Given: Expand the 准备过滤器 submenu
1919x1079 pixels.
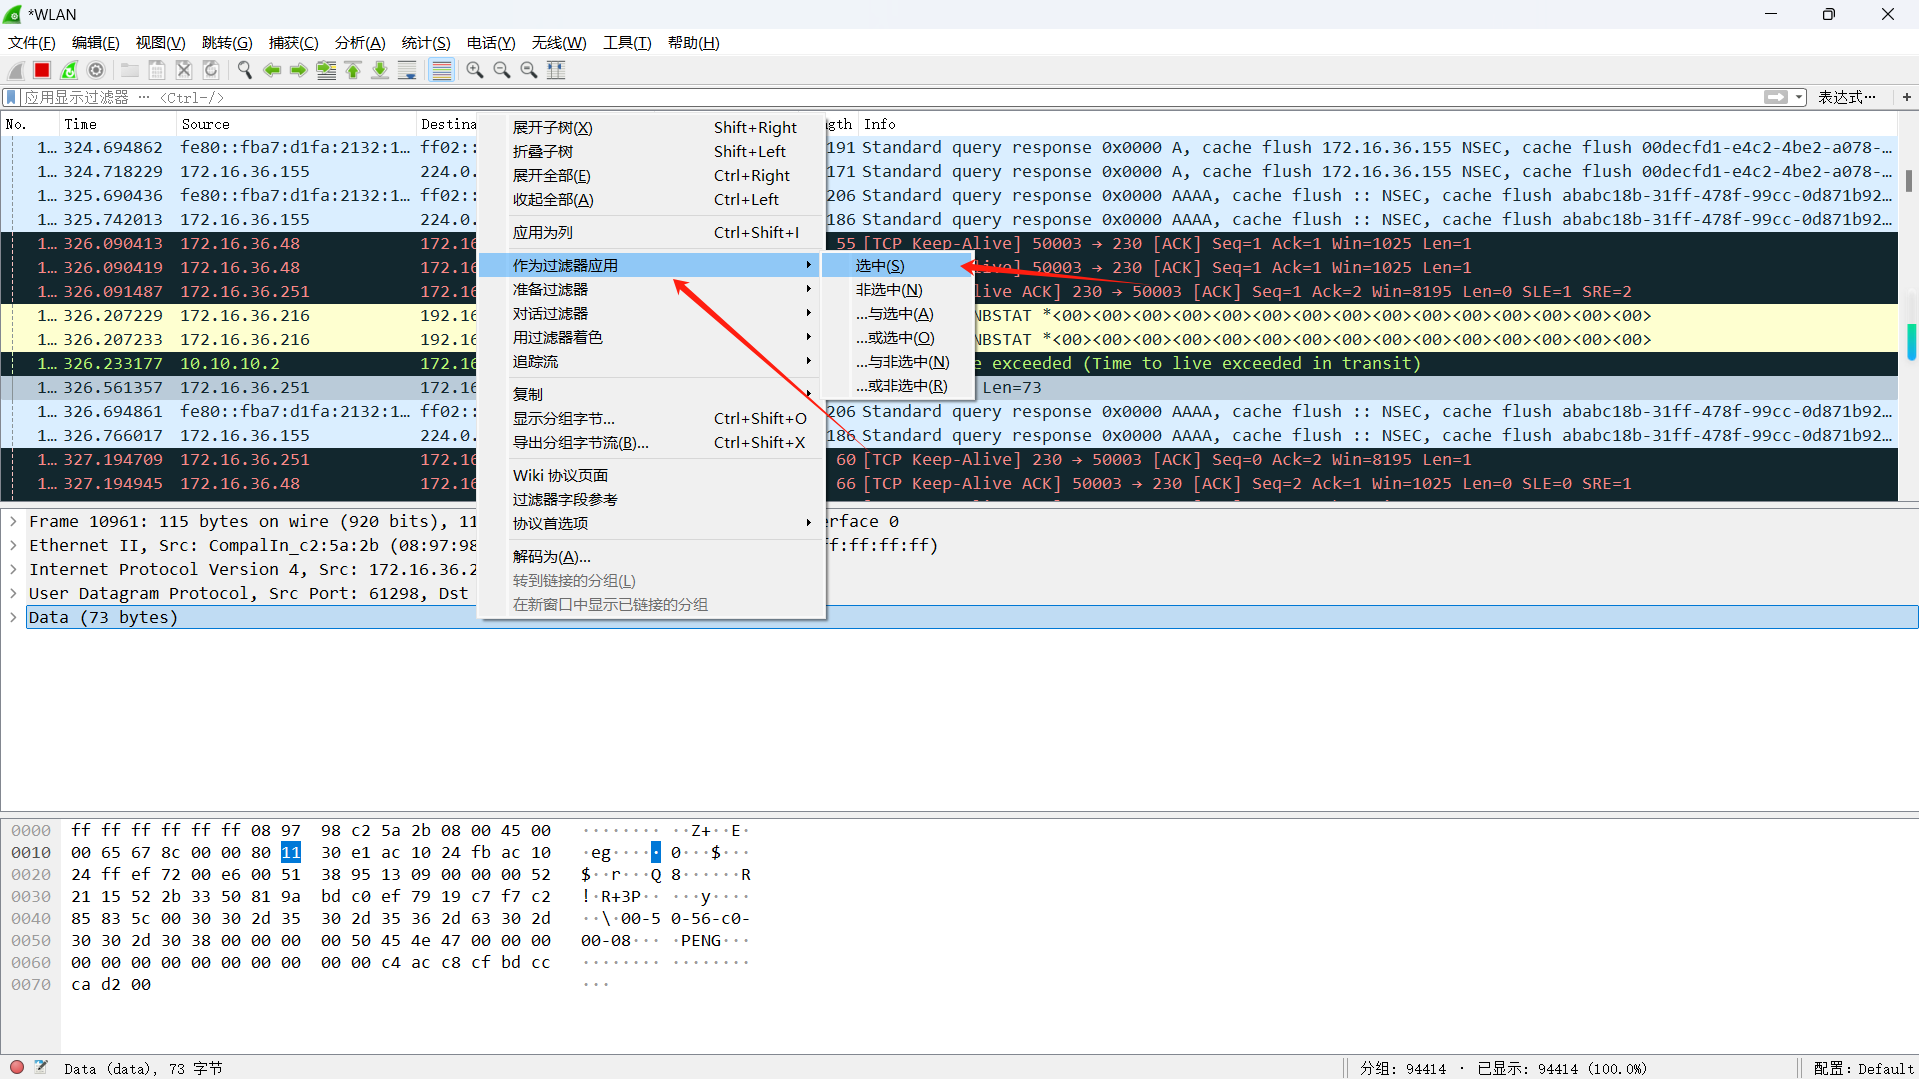Looking at the screenshot, I should 548,289.
